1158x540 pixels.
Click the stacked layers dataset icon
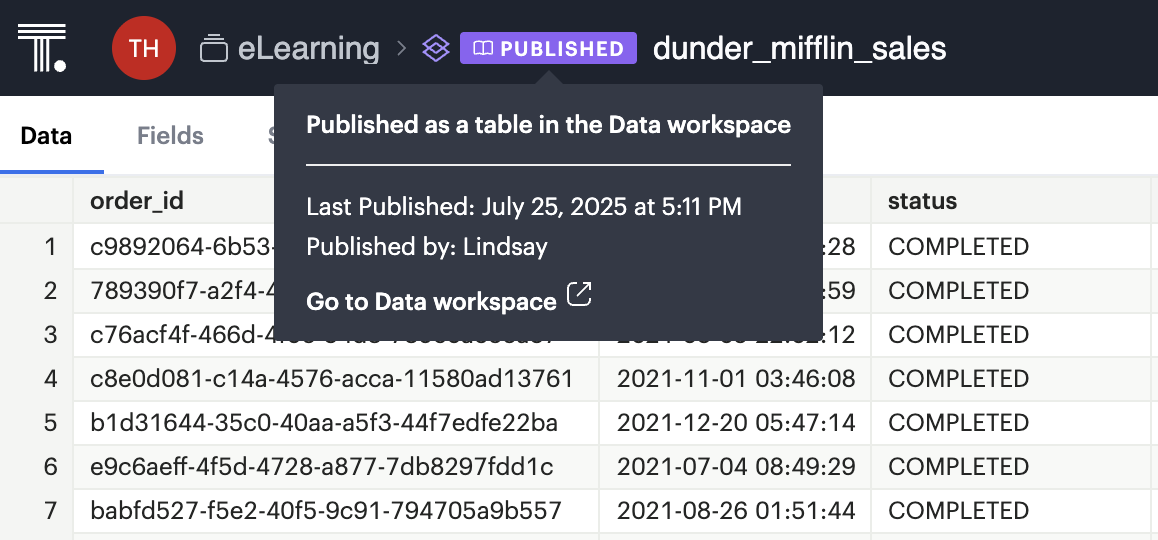pyautogui.click(x=435, y=48)
